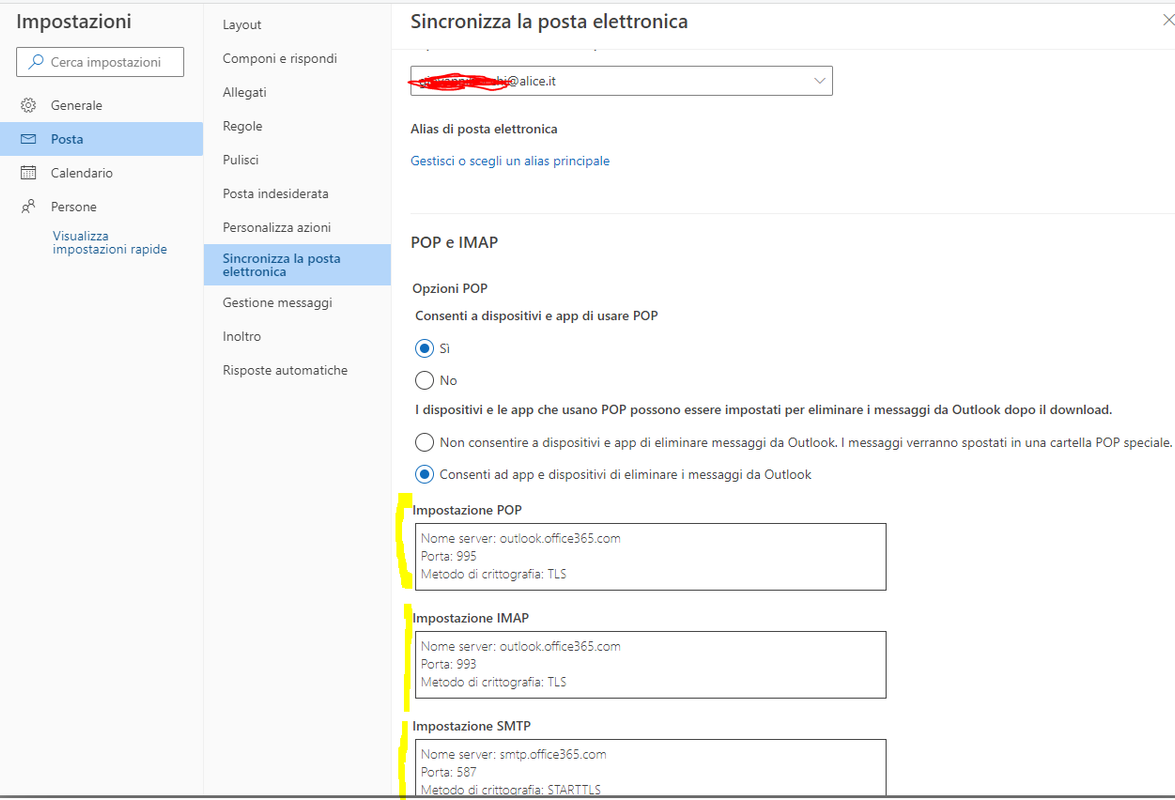Close the settings panel with the X

coord(1168,20)
